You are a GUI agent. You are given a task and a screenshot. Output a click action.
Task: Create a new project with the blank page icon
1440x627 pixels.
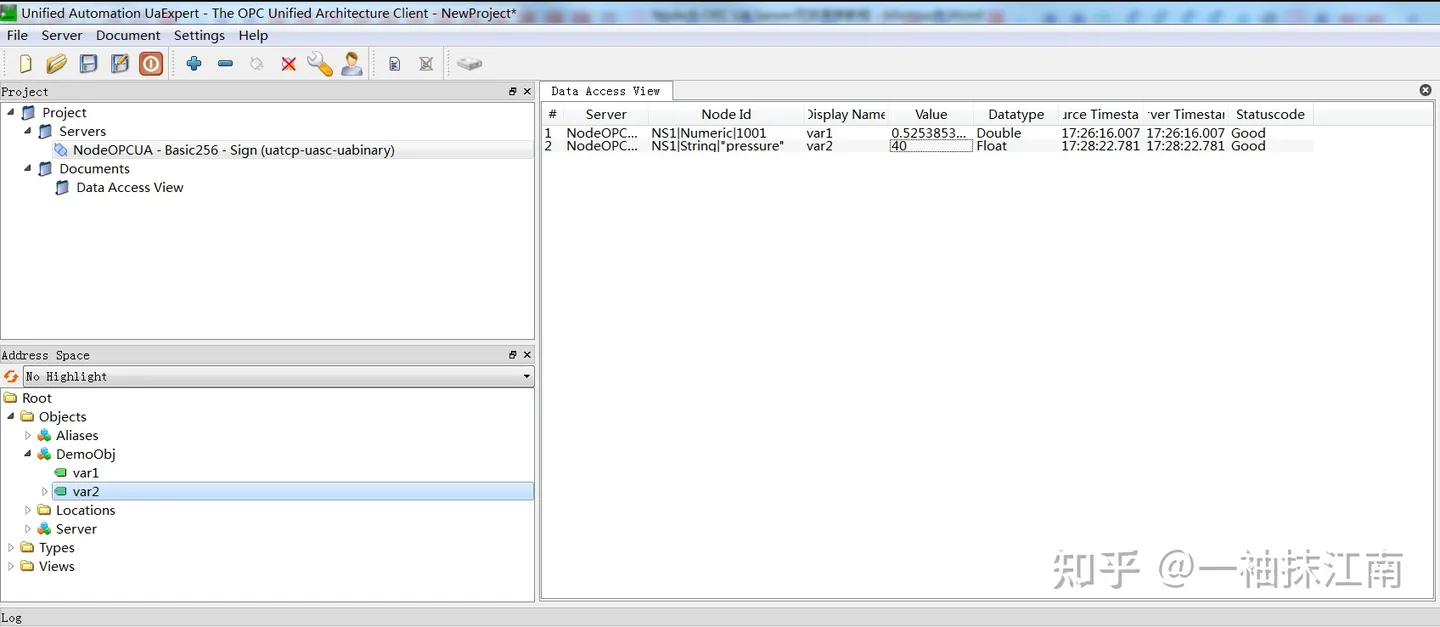coord(26,64)
